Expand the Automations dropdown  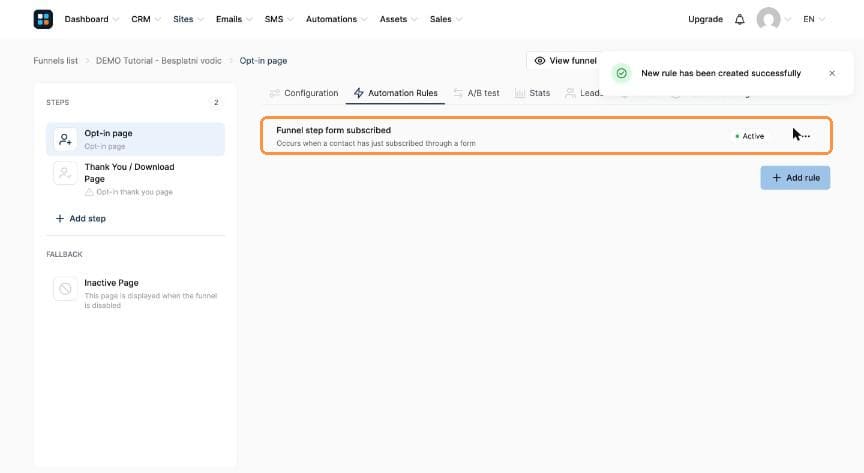click(x=336, y=19)
